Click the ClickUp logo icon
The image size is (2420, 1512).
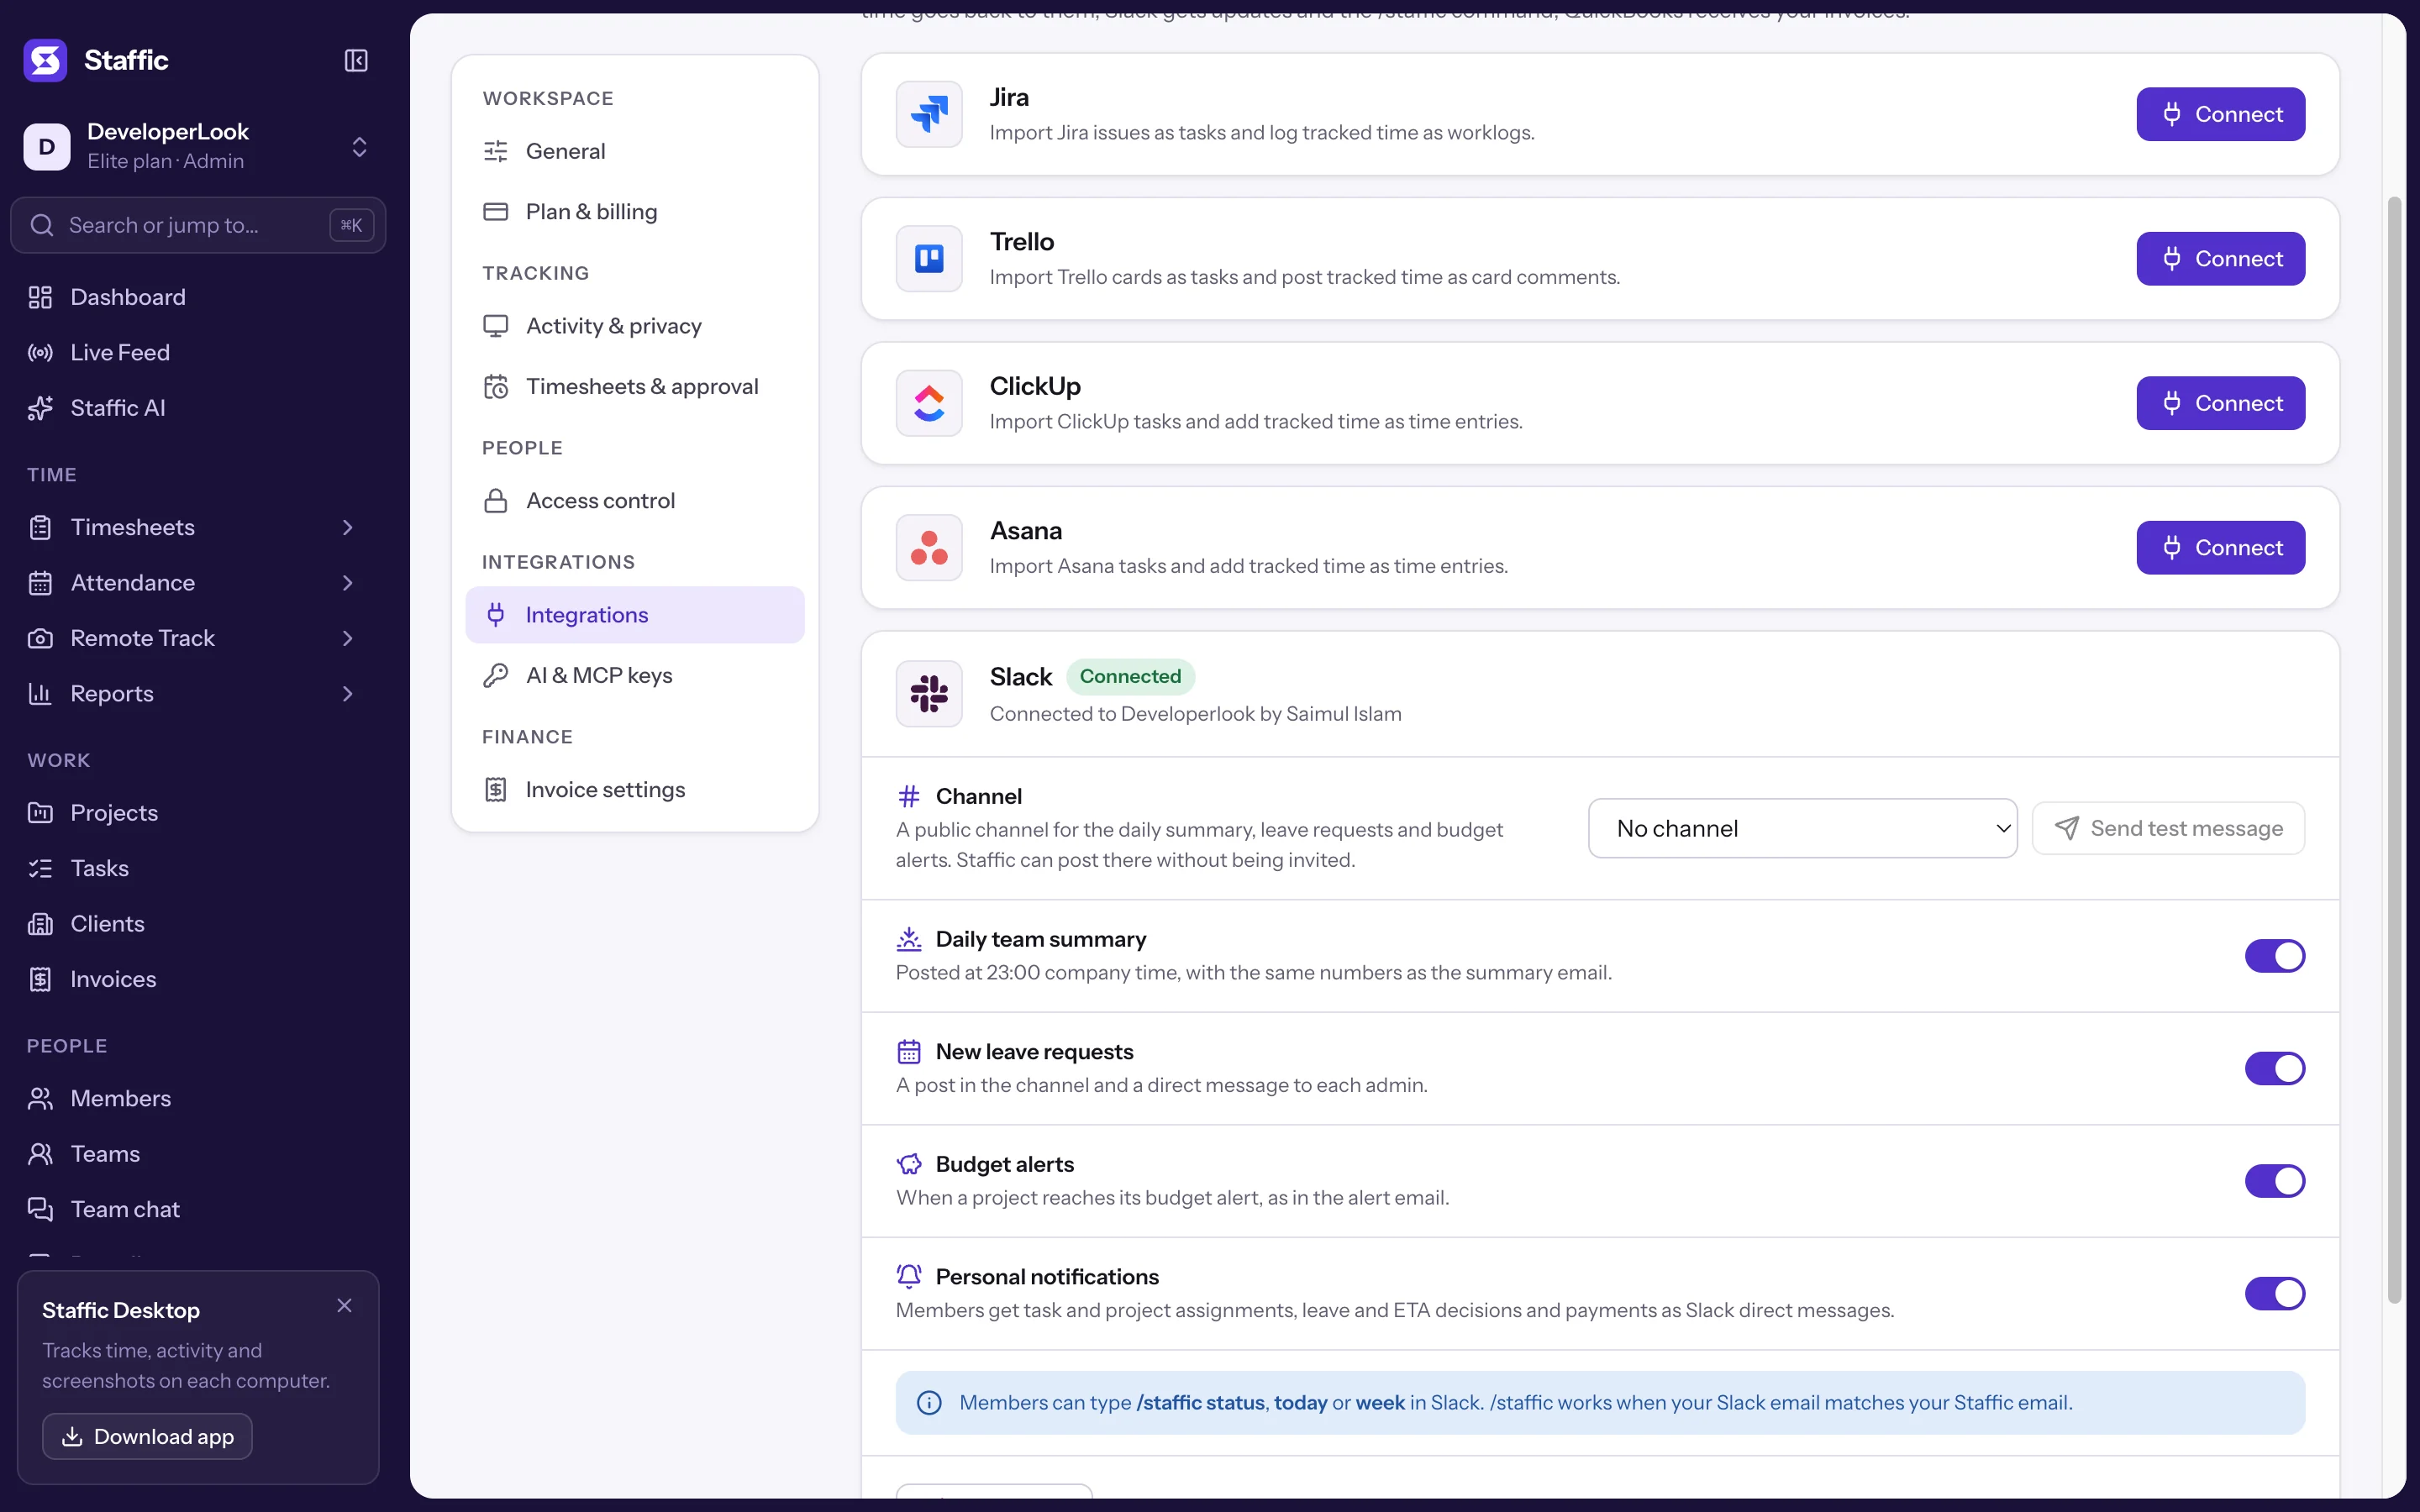[929, 403]
